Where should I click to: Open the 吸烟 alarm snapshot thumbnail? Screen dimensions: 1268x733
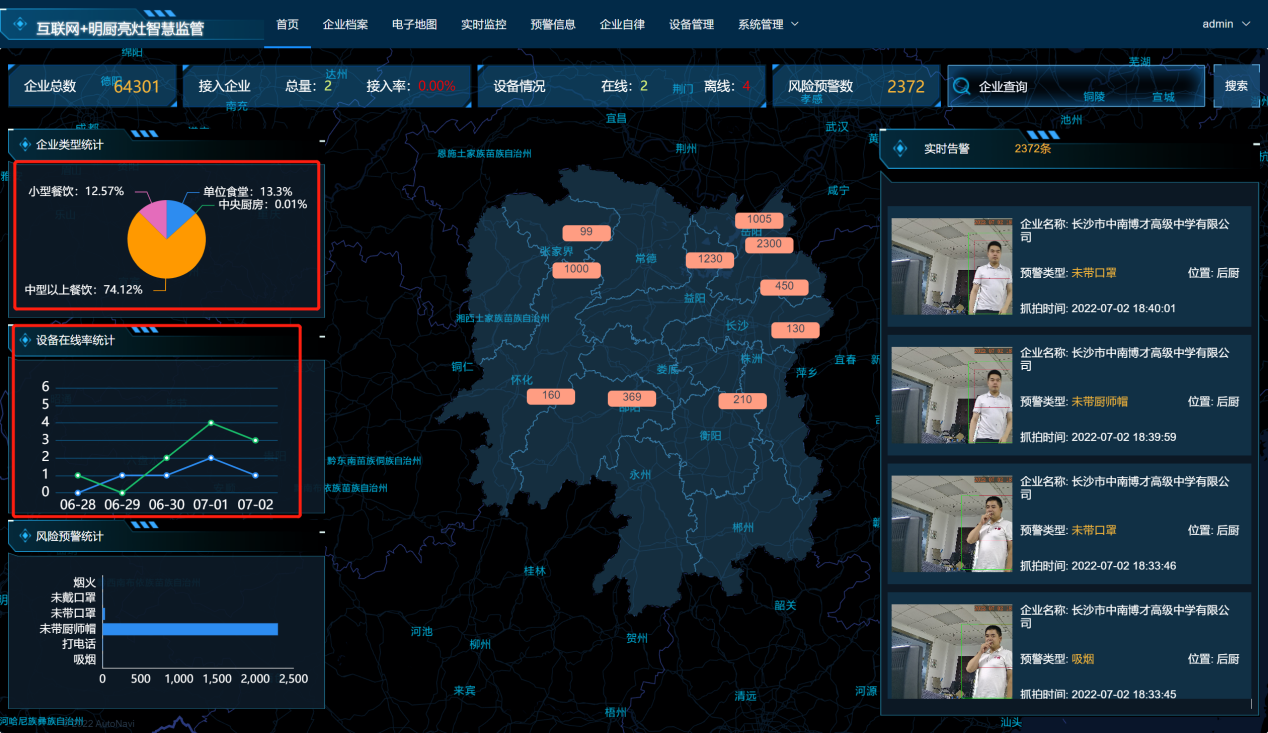coord(951,651)
